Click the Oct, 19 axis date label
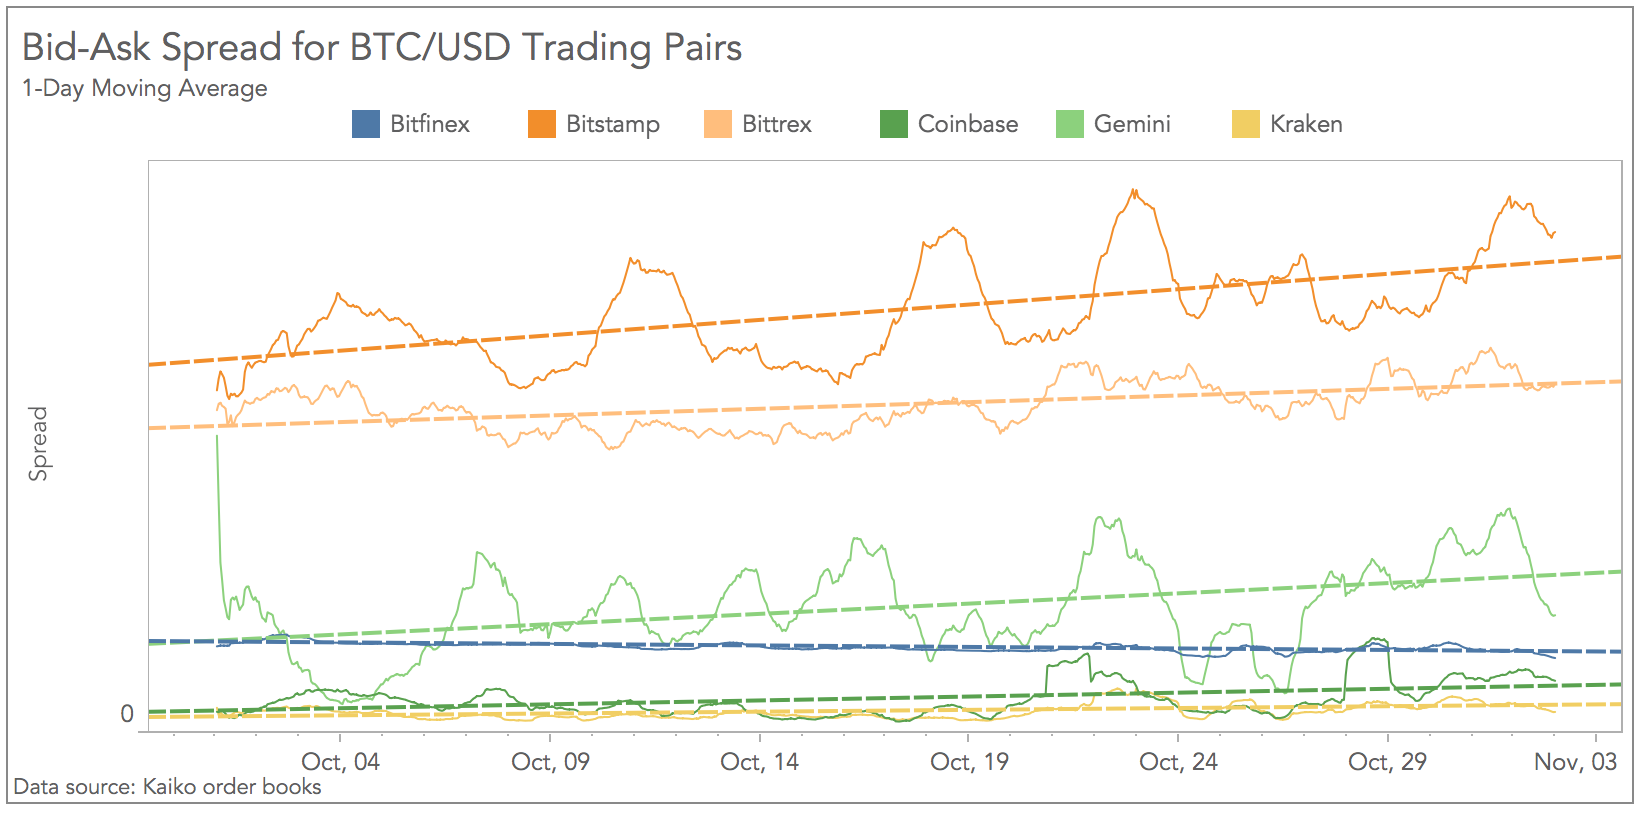 click(x=970, y=762)
